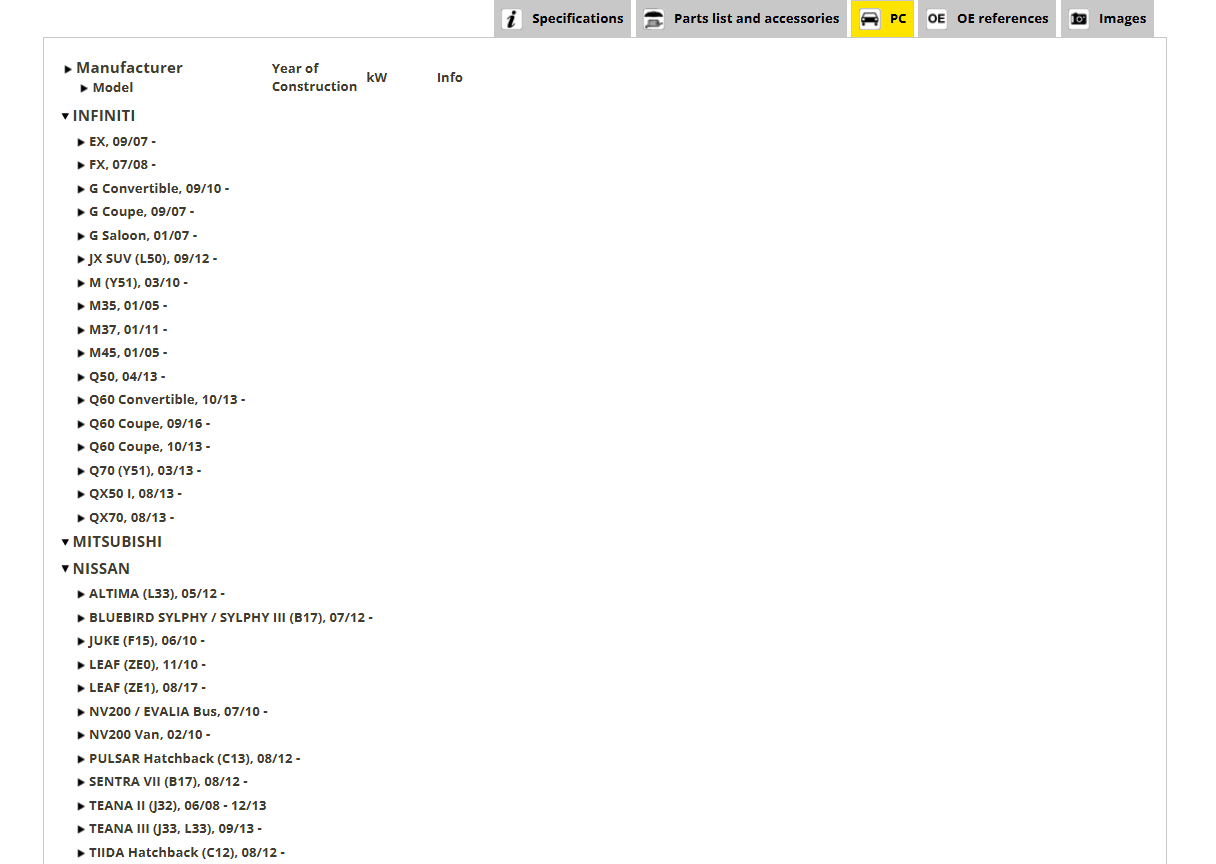This screenshot has height=864, width=1216.
Task: Open Q70 (Y51), 03/13 row
Action: 145,470
